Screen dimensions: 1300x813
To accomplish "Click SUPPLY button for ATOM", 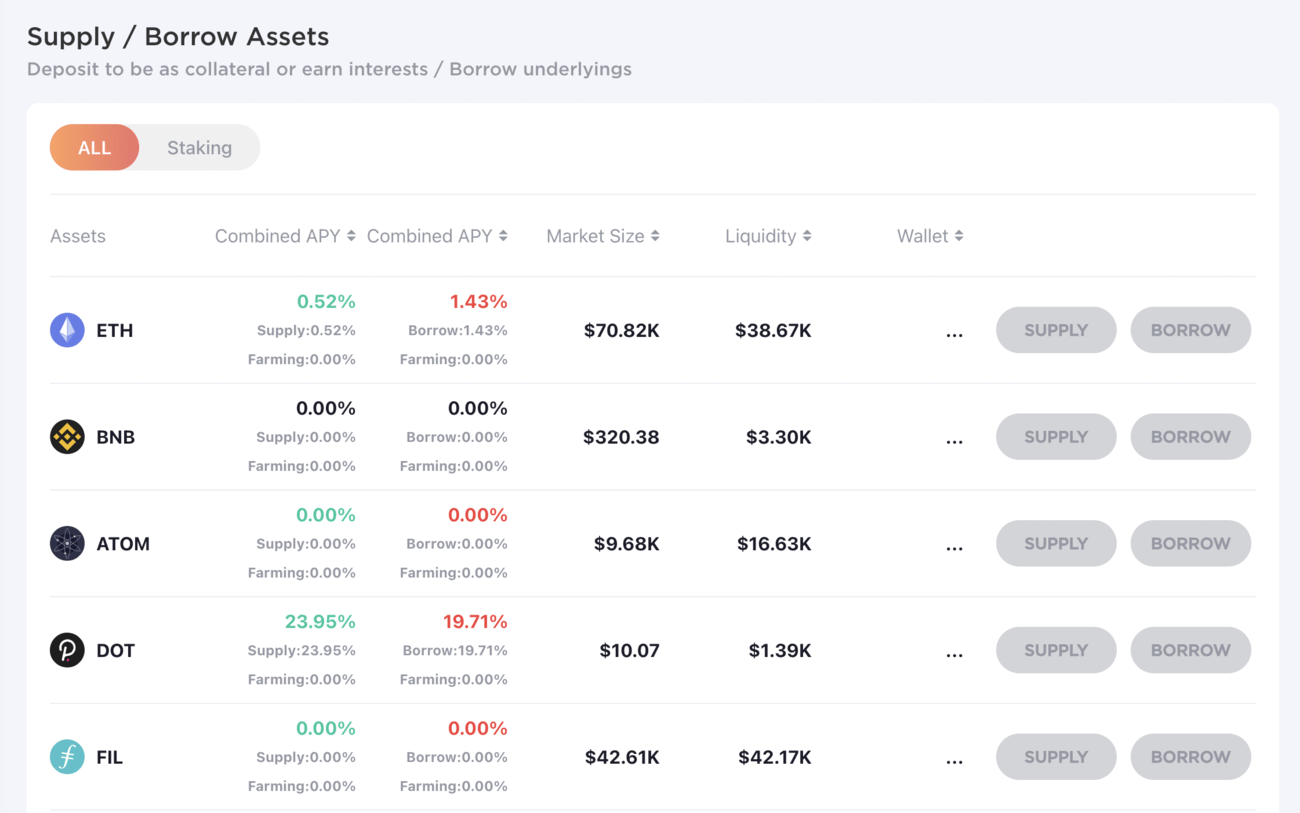I will click(x=1056, y=544).
